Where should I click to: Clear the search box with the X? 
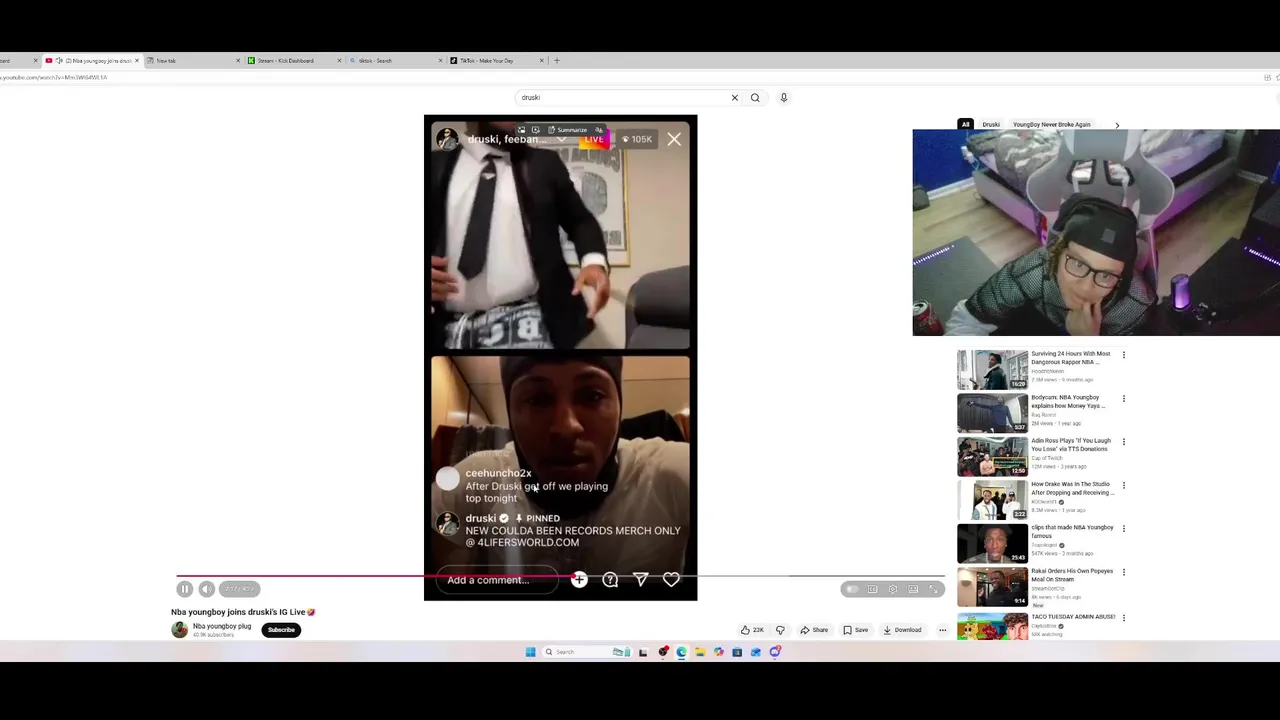click(x=734, y=98)
